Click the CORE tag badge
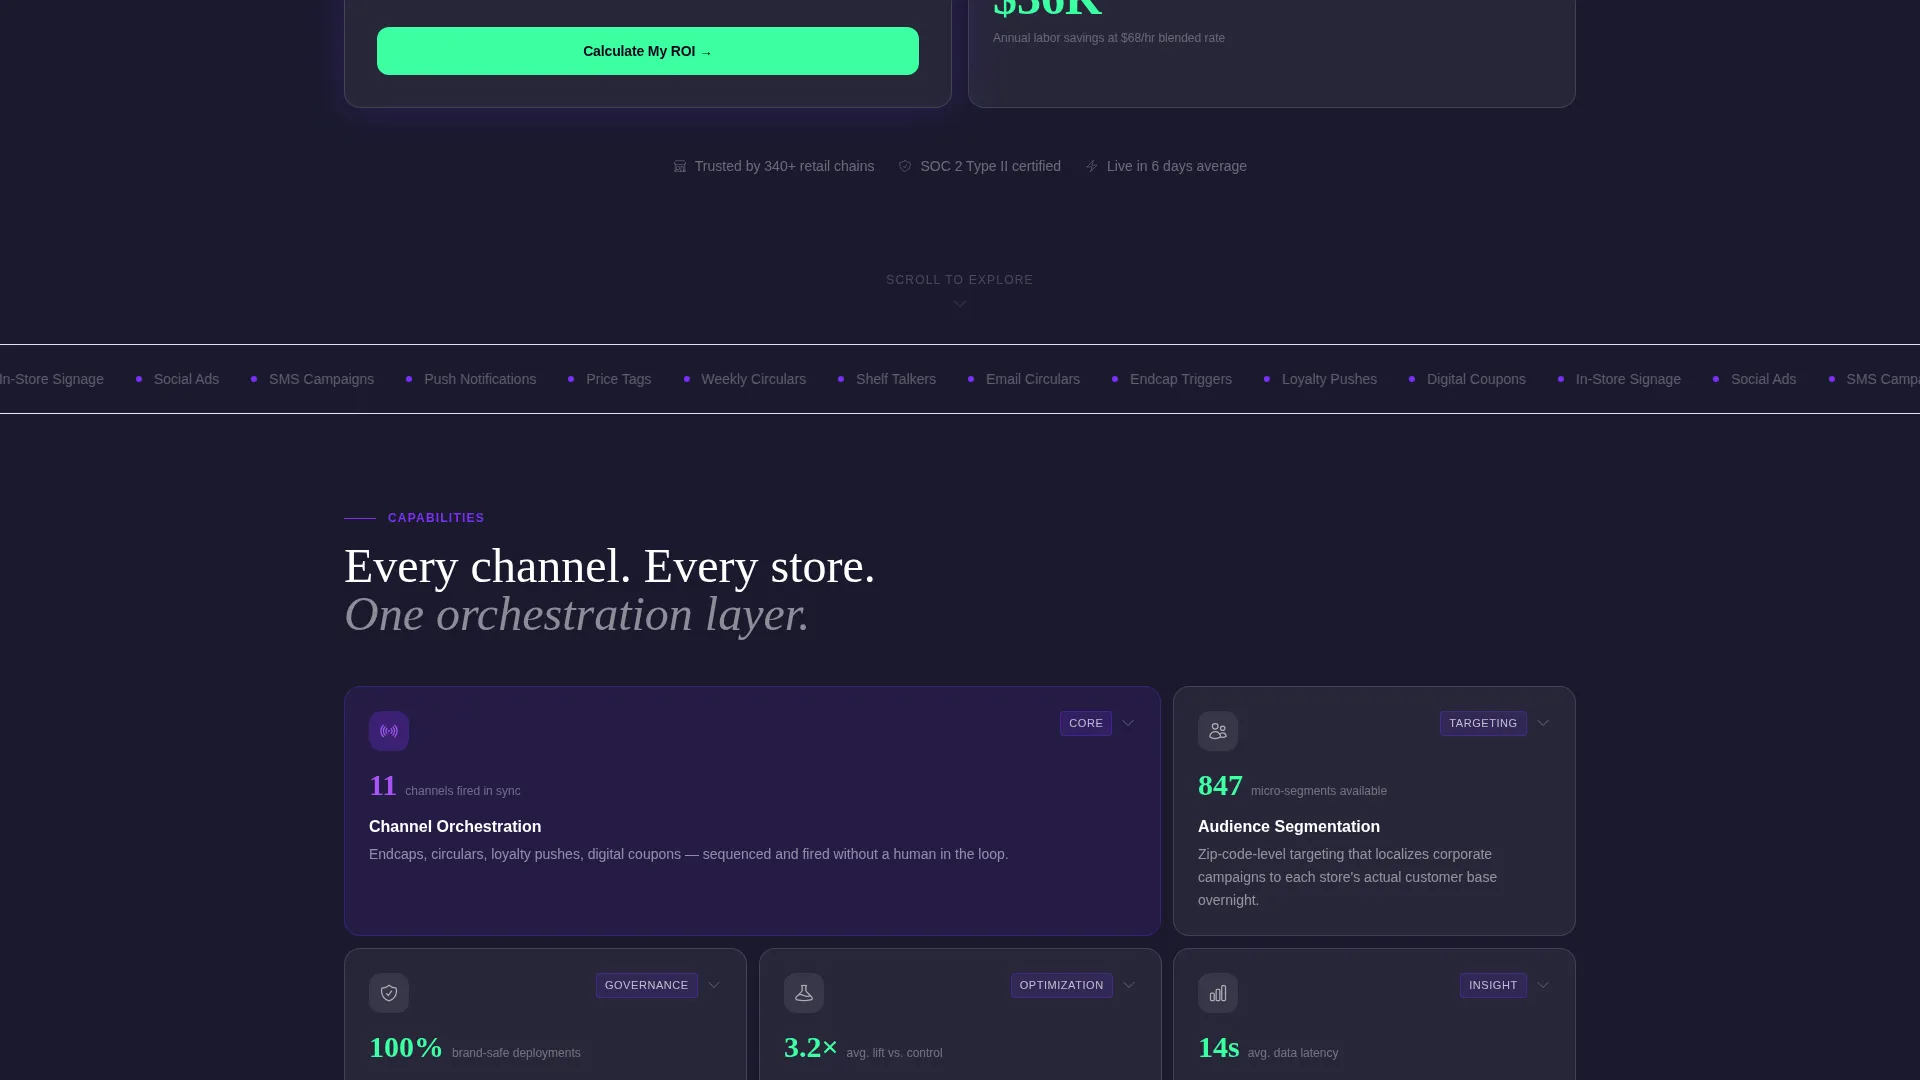Screen dimensions: 1920x1080 coord(1086,723)
